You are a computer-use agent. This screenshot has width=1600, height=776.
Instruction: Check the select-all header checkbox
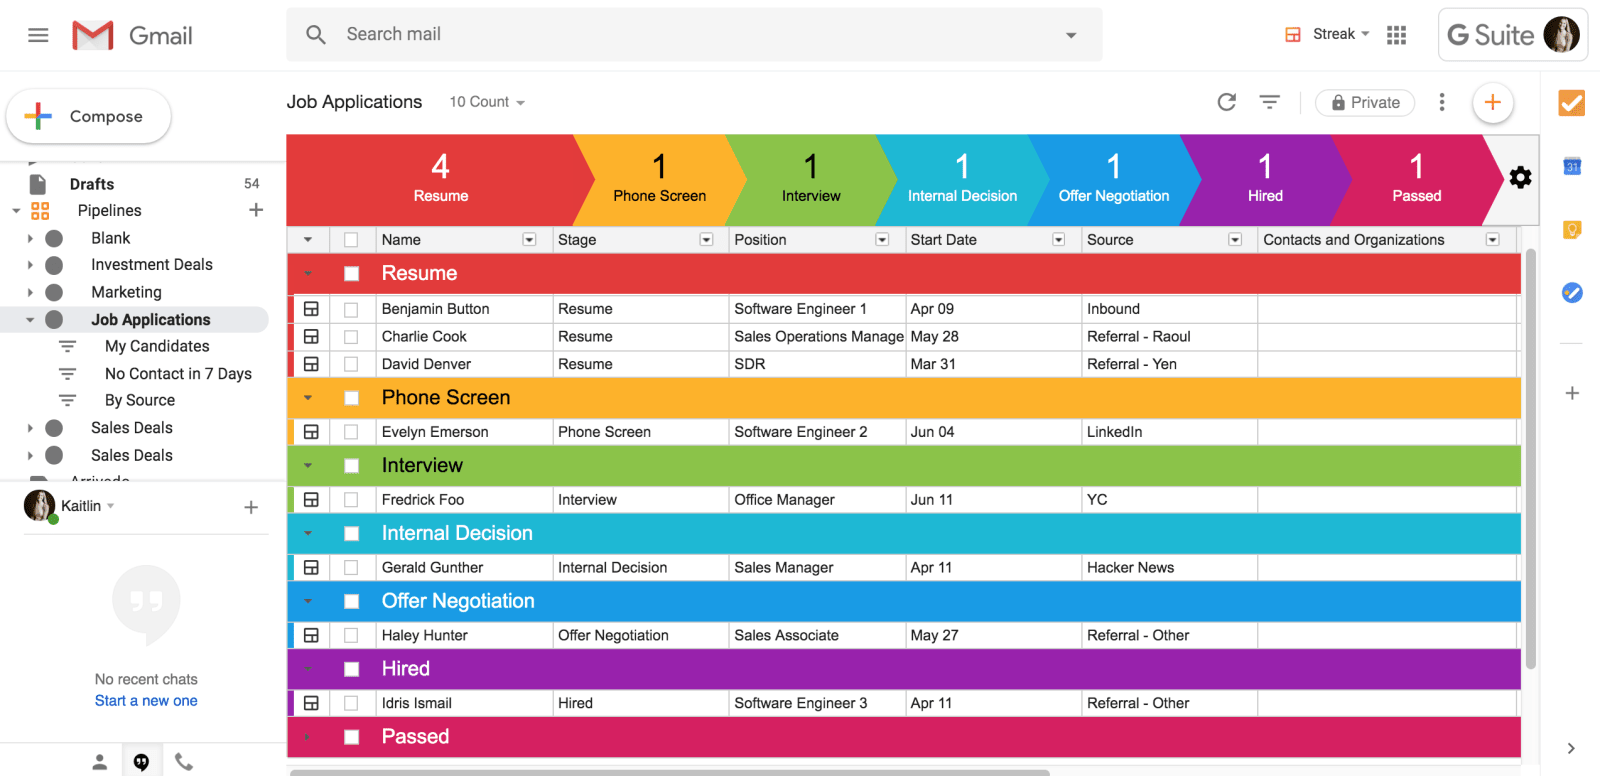click(351, 240)
